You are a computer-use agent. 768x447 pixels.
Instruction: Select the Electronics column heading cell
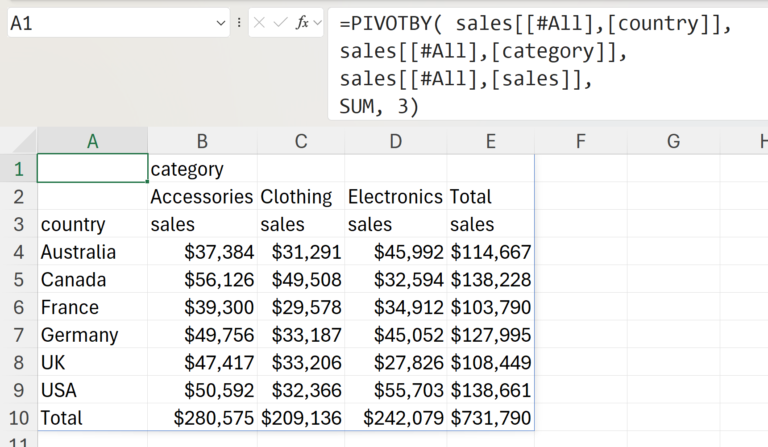(395, 197)
